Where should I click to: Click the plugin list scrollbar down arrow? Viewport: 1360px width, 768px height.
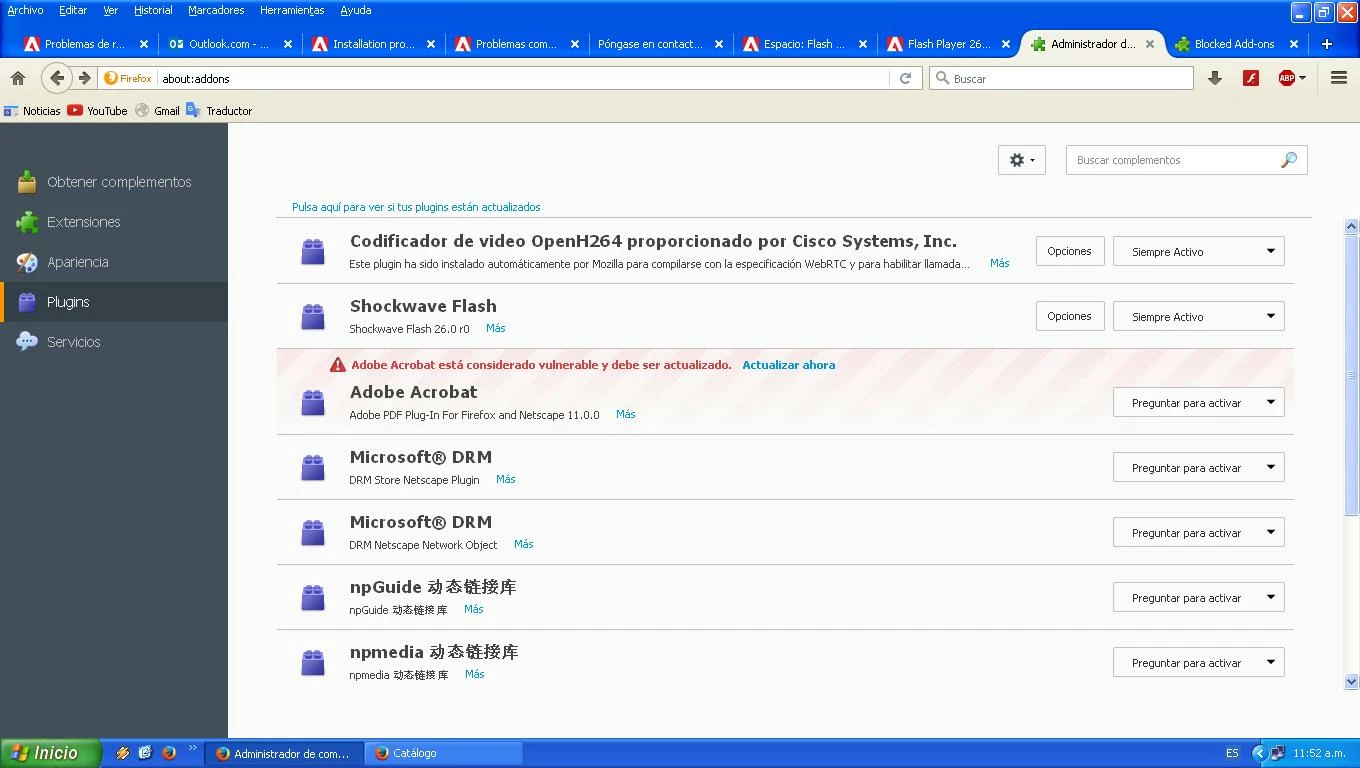[1351, 682]
